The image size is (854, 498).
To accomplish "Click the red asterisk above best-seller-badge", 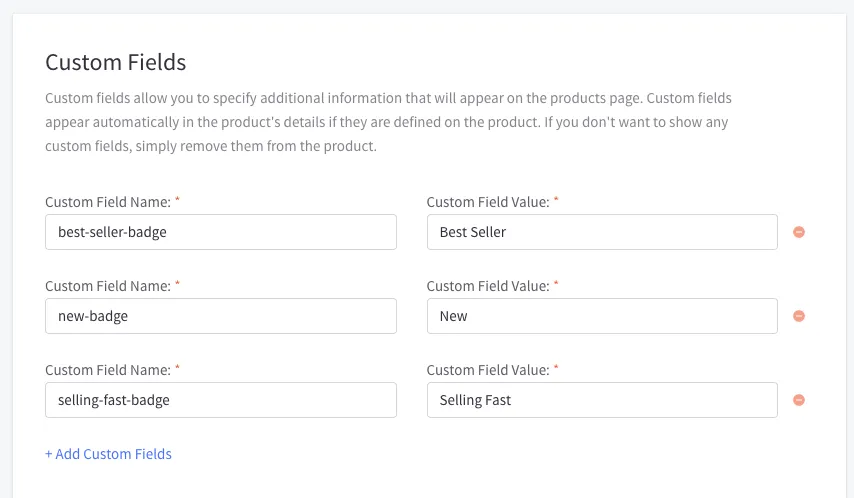I will pyautogui.click(x=177, y=200).
